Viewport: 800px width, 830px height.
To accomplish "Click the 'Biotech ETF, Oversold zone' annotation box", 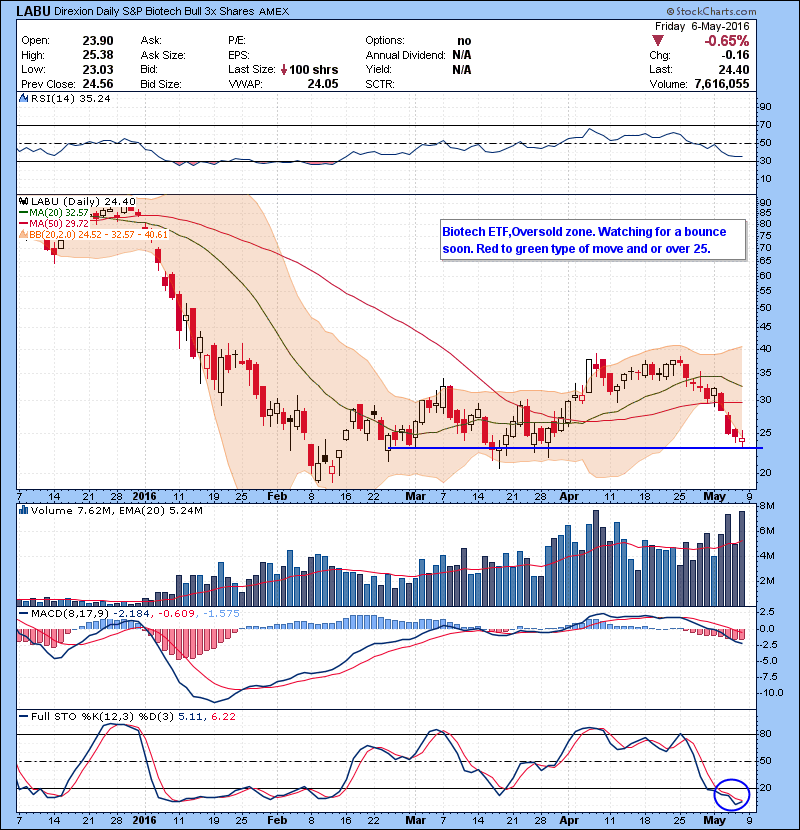I will (593, 240).
